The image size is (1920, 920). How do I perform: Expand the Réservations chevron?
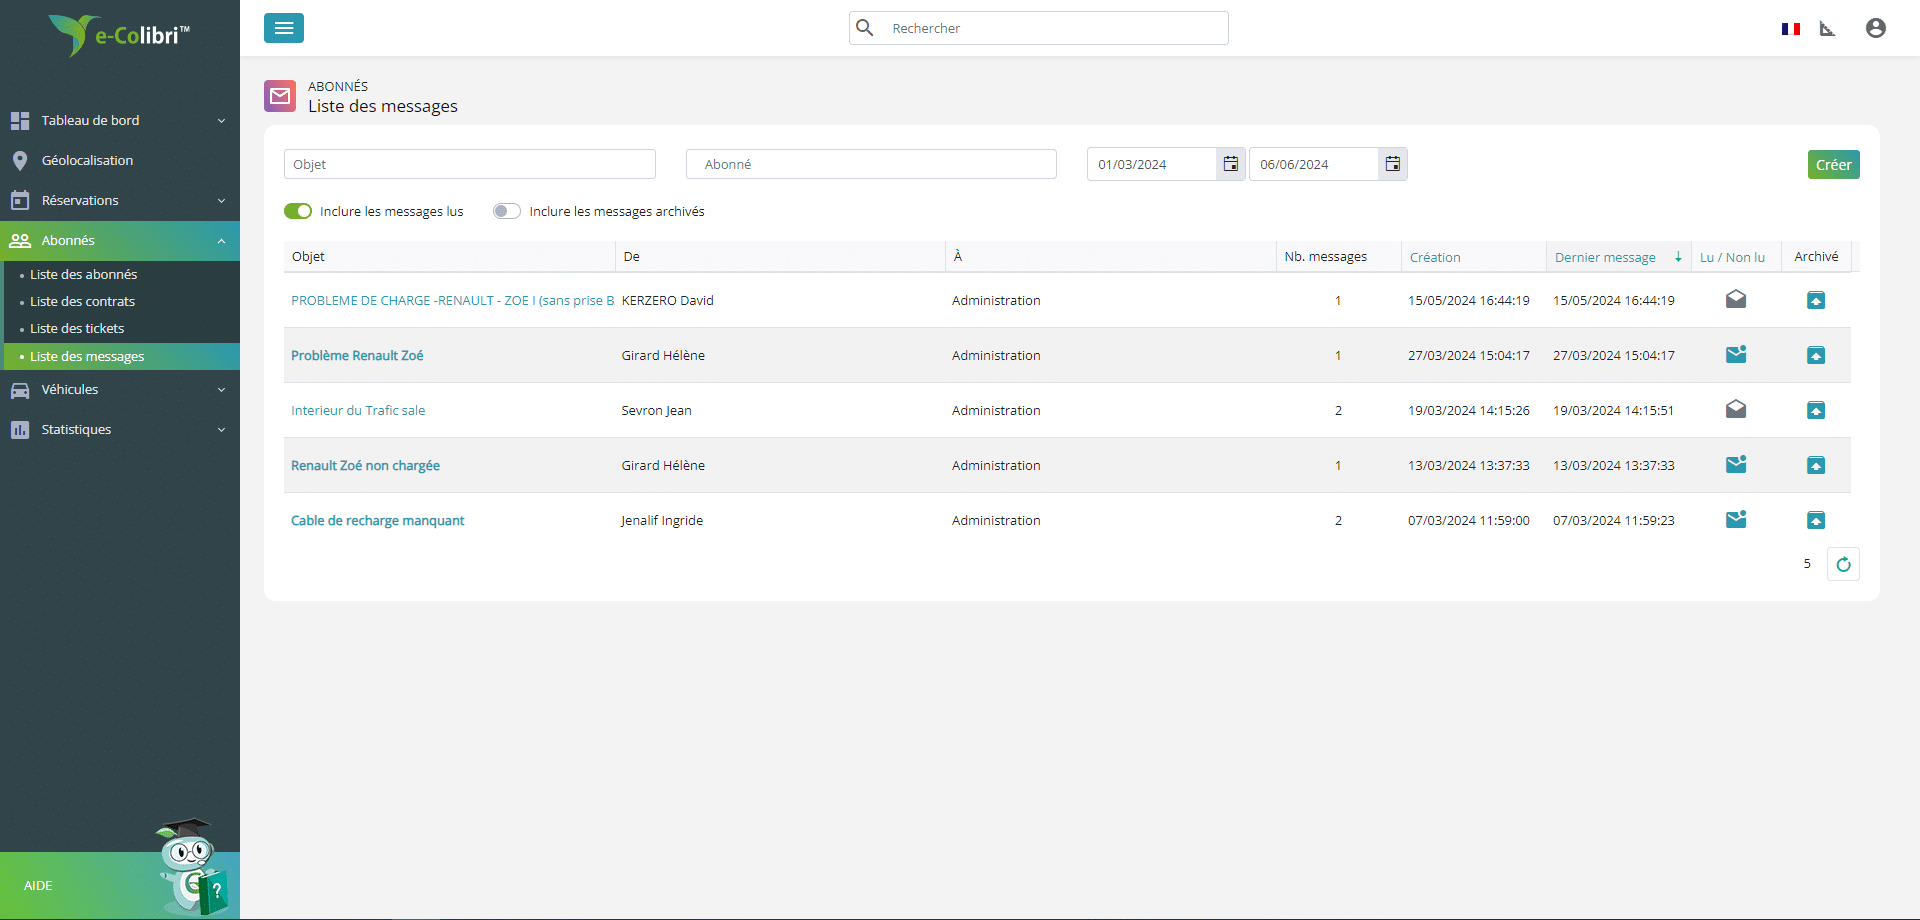221,201
